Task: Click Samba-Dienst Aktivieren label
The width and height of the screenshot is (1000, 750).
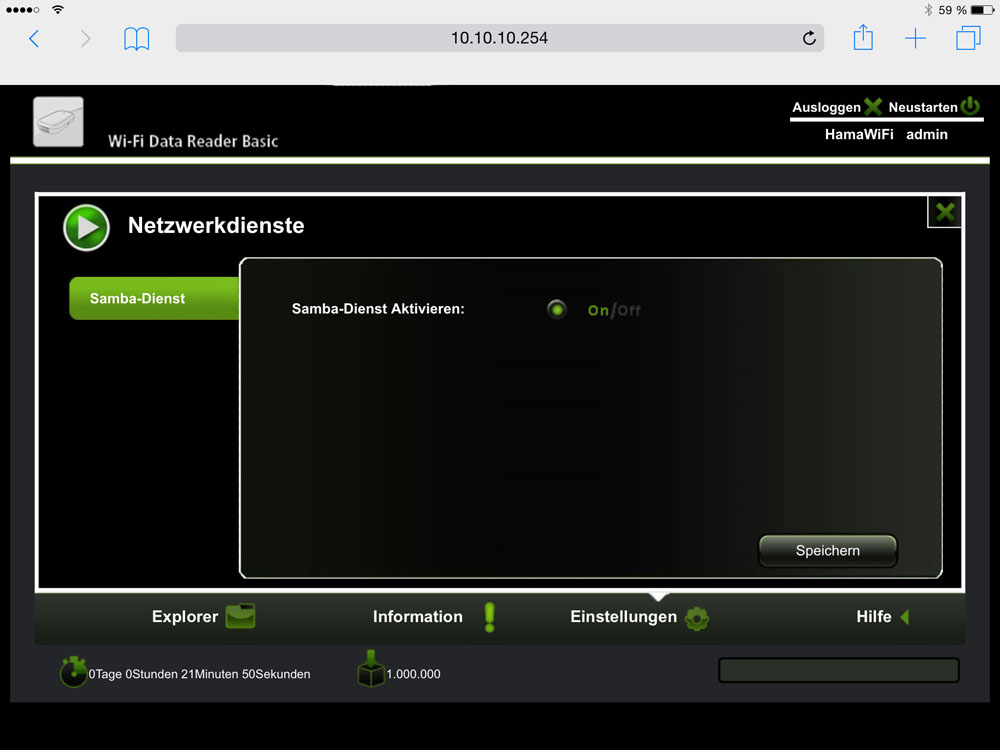Action: [x=378, y=309]
